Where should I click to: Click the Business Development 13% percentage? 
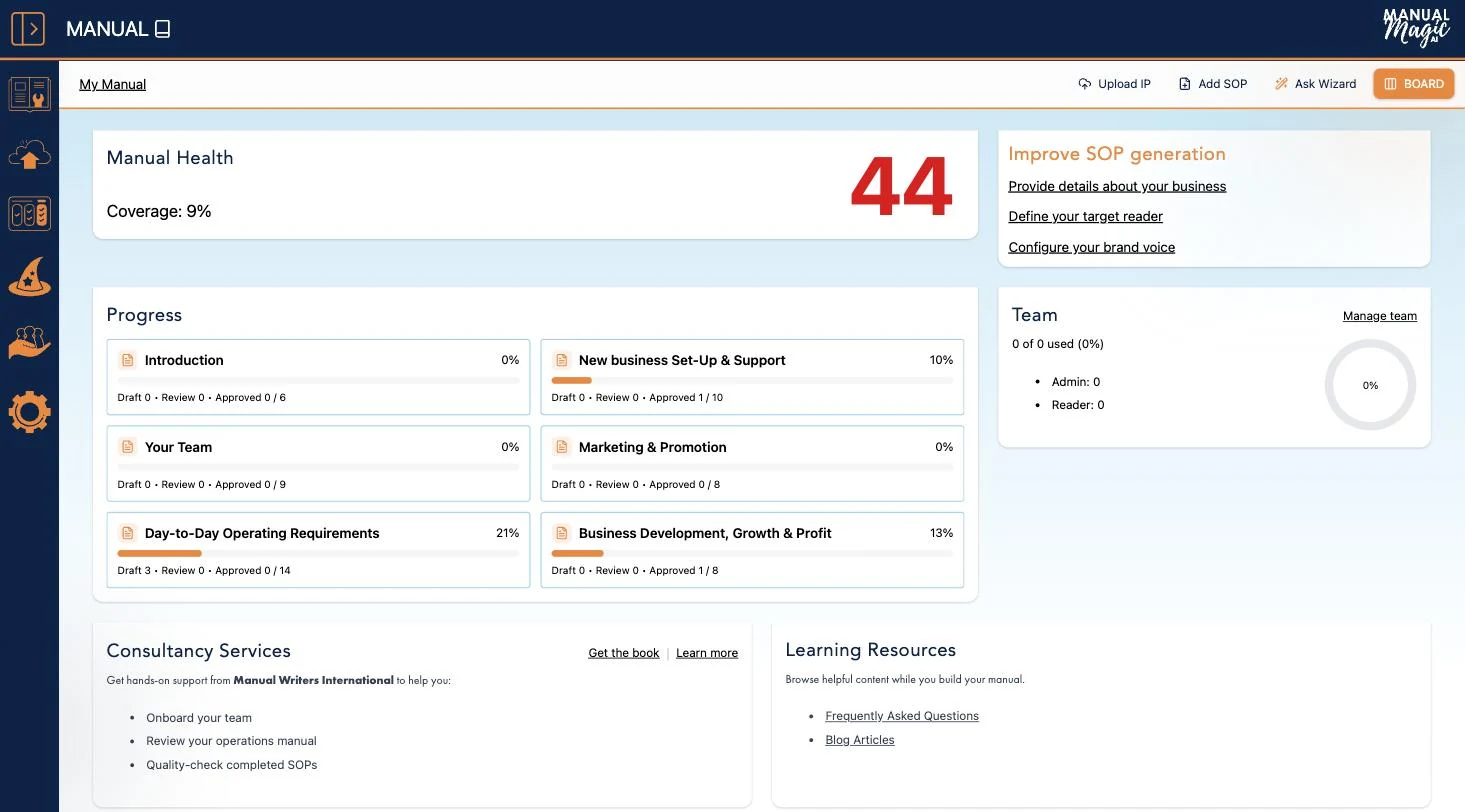pyautogui.click(x=941, y=533)
